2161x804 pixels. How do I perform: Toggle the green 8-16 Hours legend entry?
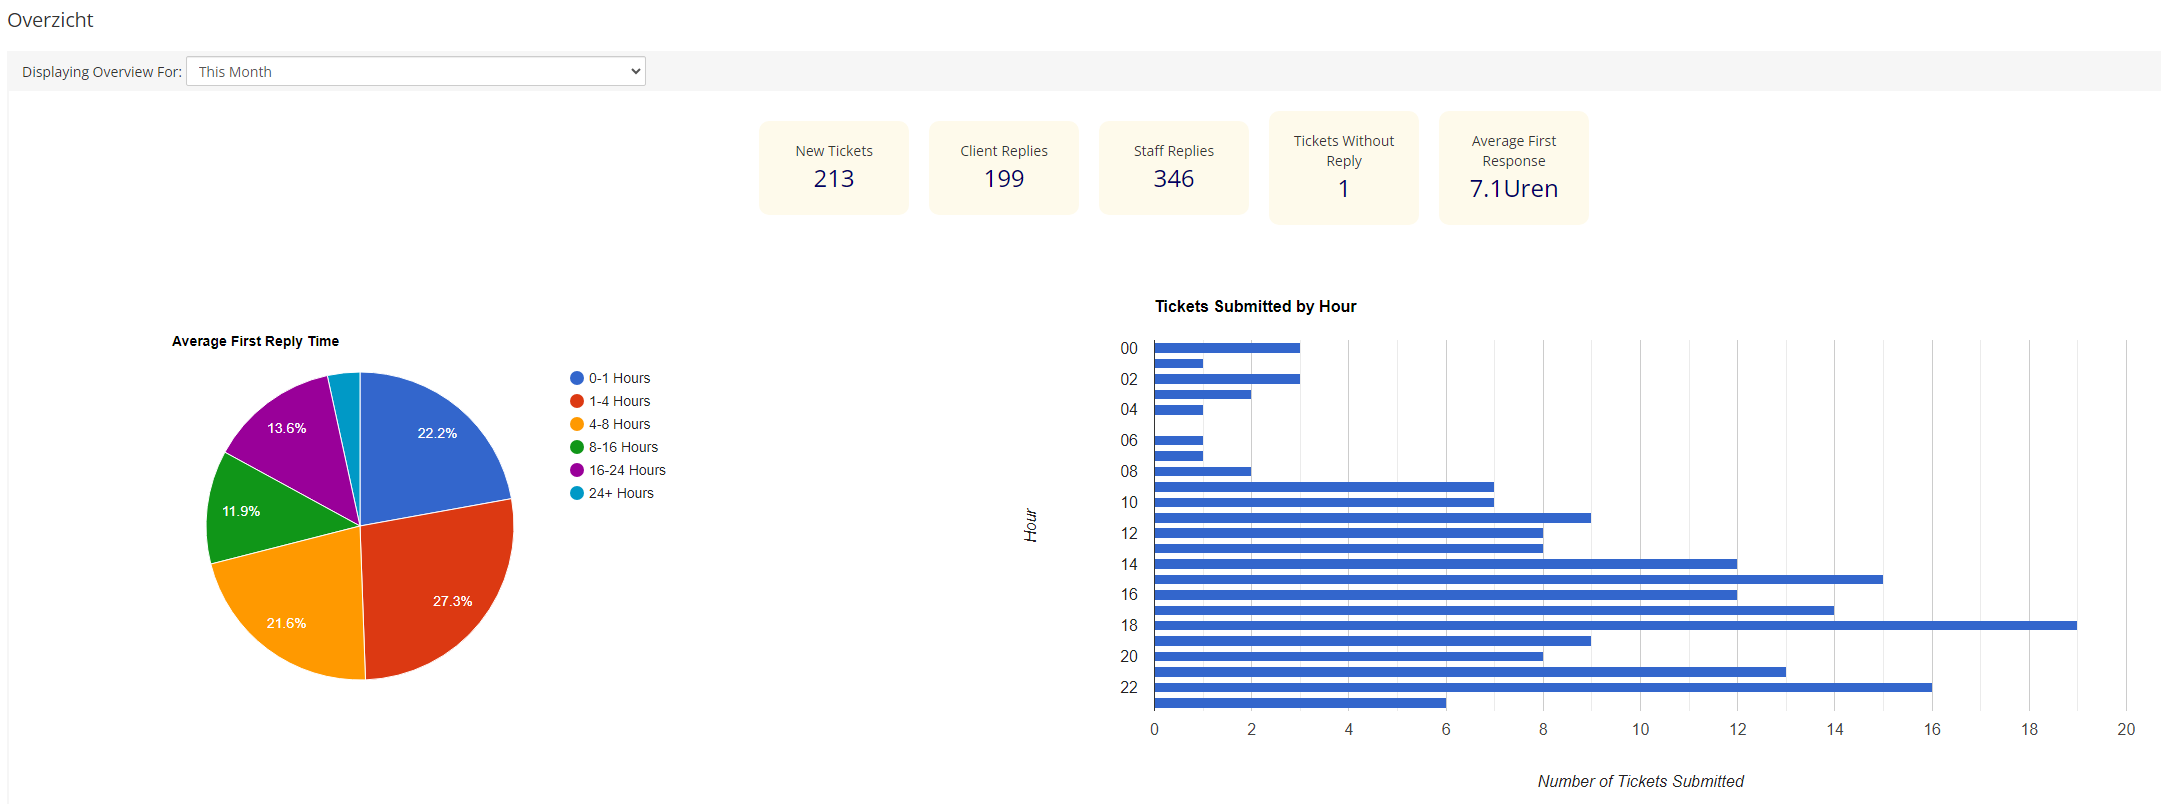[577, 447]
